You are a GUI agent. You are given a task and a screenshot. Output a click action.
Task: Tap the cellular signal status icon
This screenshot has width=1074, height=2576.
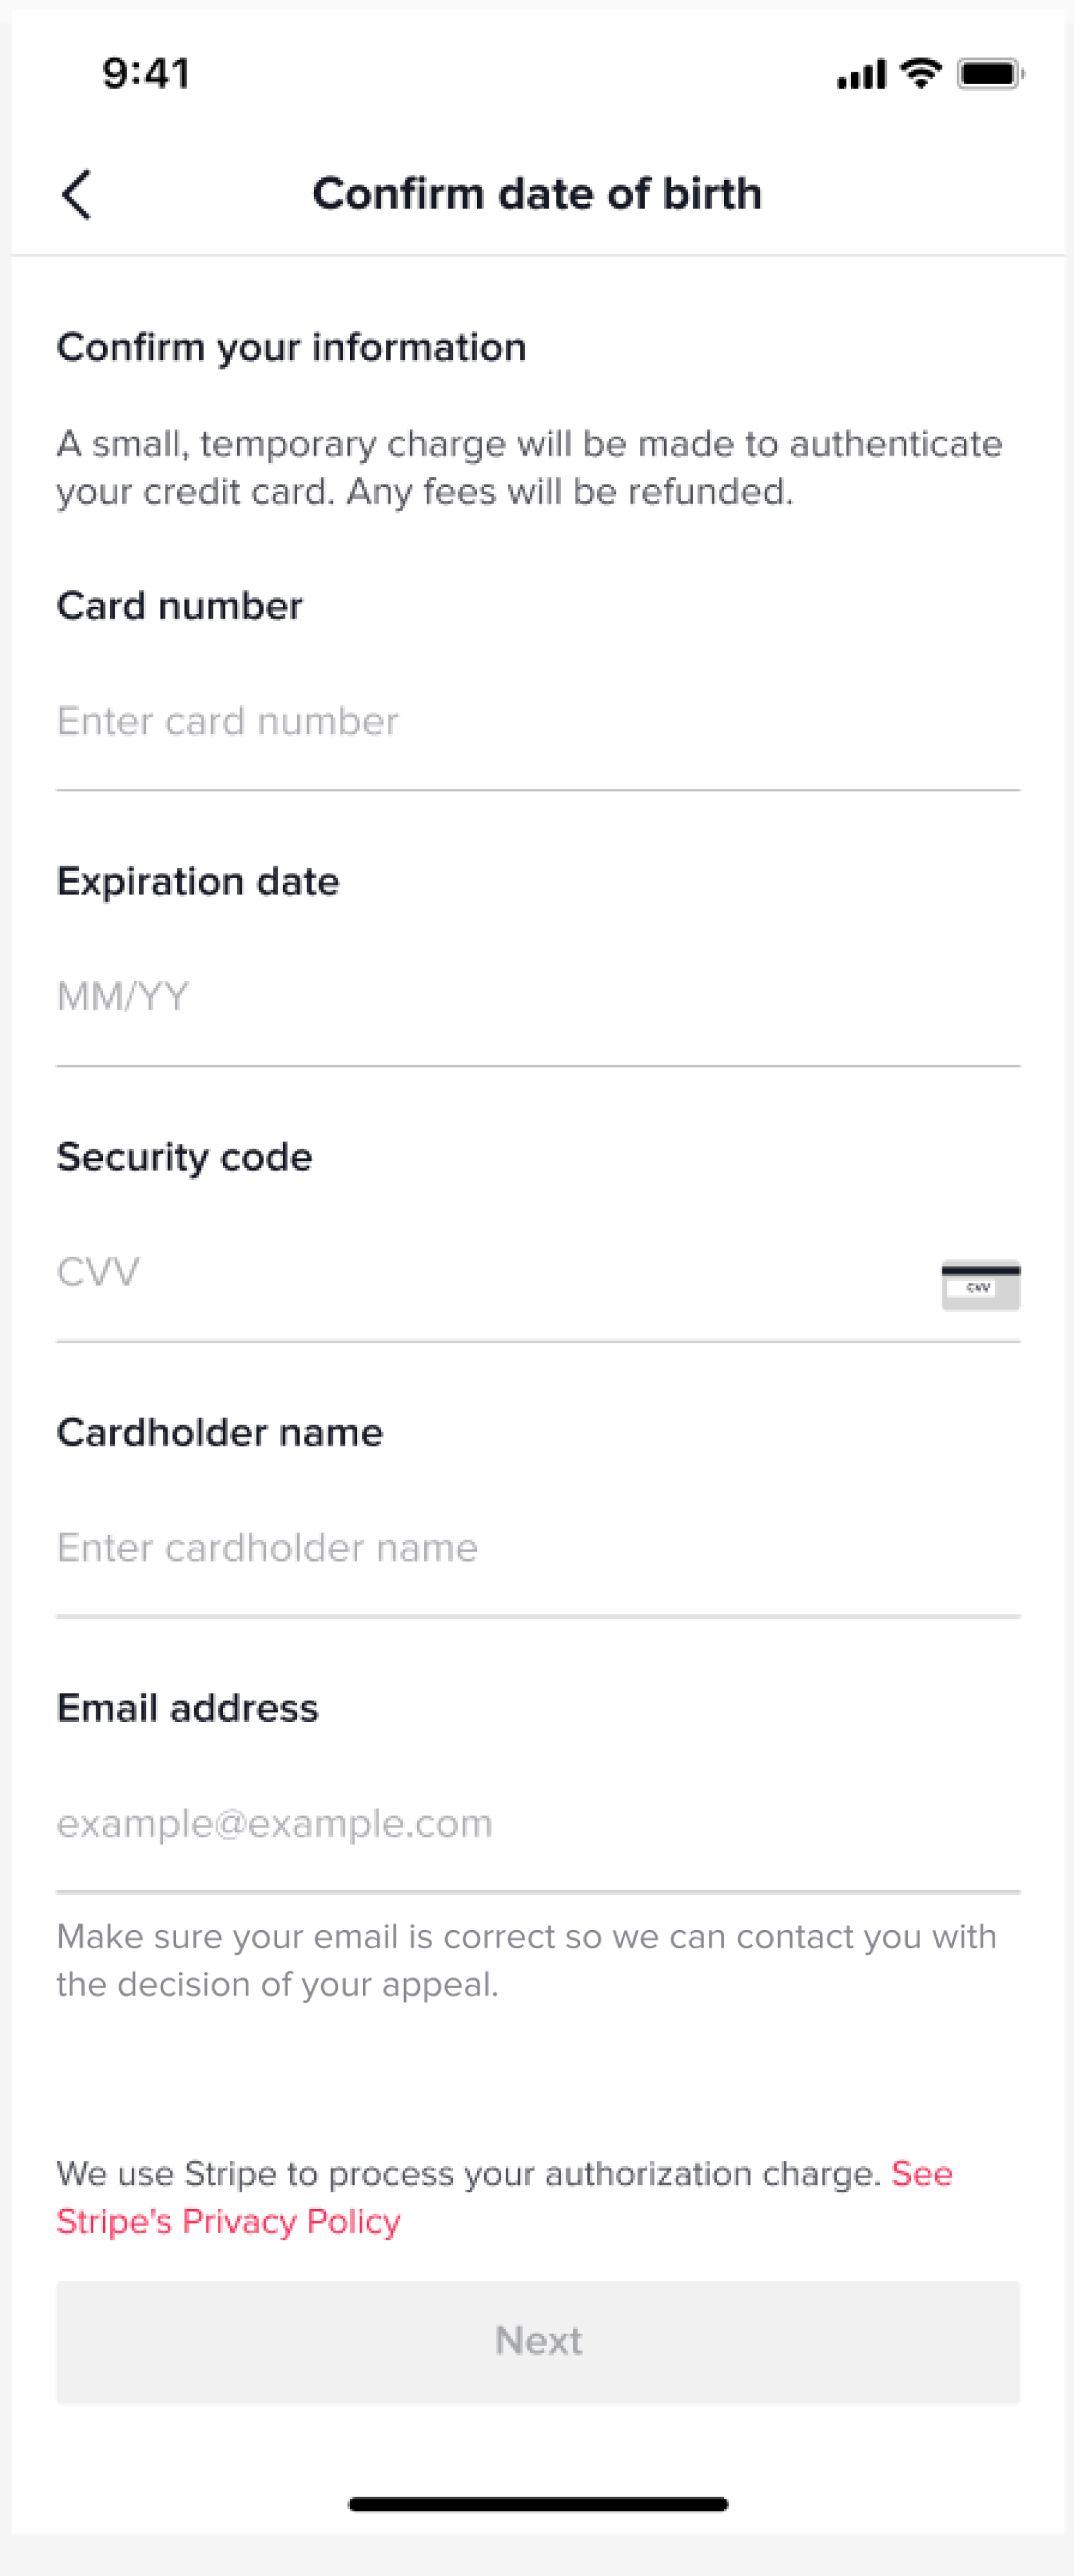point(861,74)
